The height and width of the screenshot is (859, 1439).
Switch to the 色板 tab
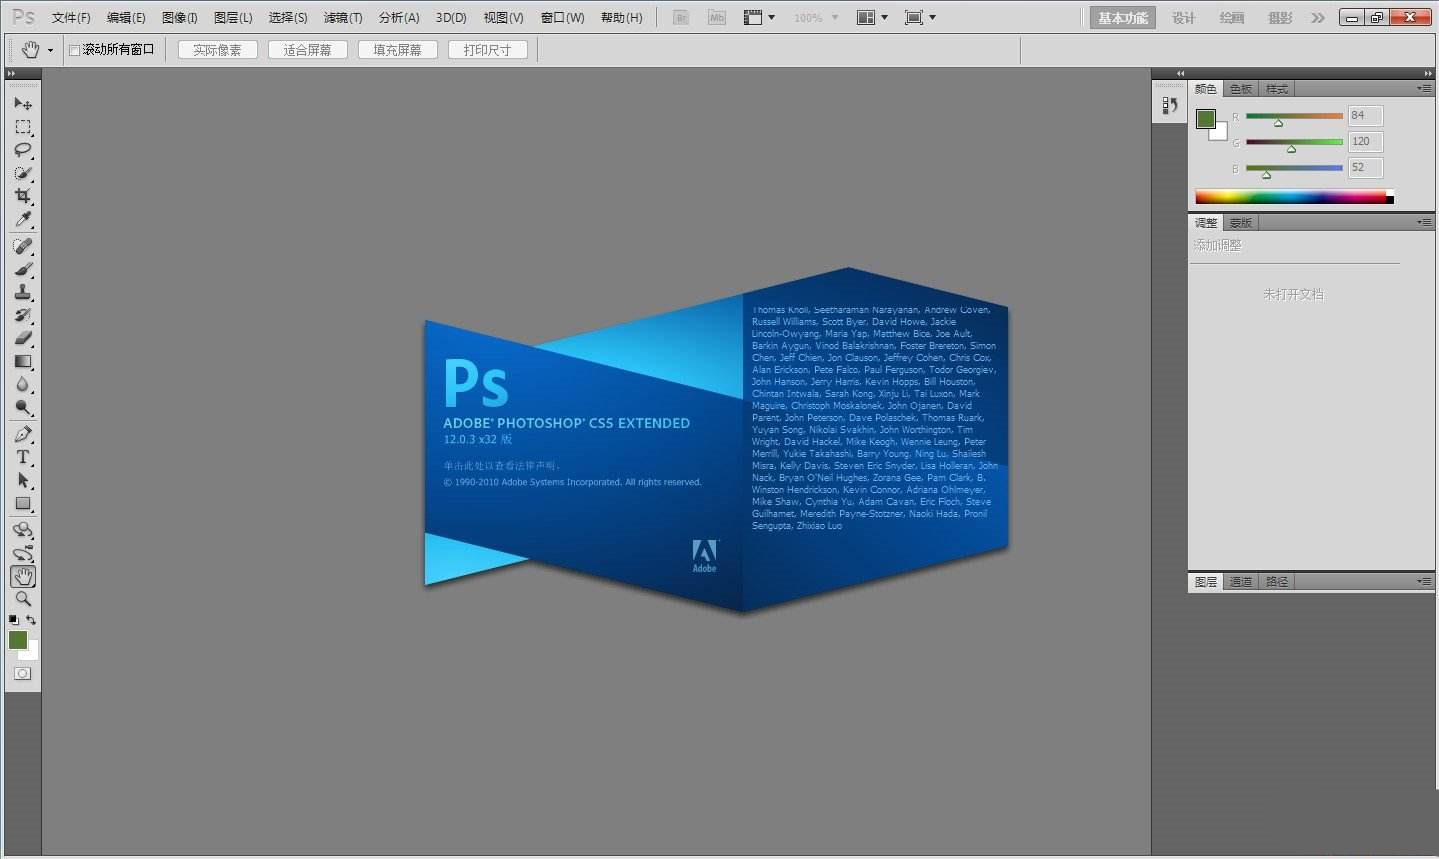pyautogui.click(x=1240, y=89)
